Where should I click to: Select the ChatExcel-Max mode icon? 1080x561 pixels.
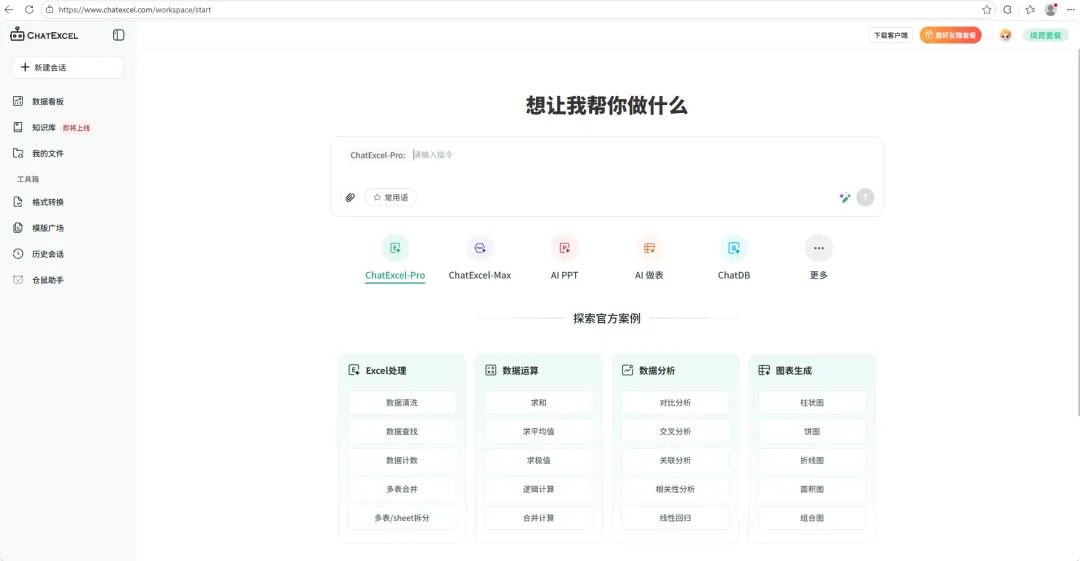point(479,248)
